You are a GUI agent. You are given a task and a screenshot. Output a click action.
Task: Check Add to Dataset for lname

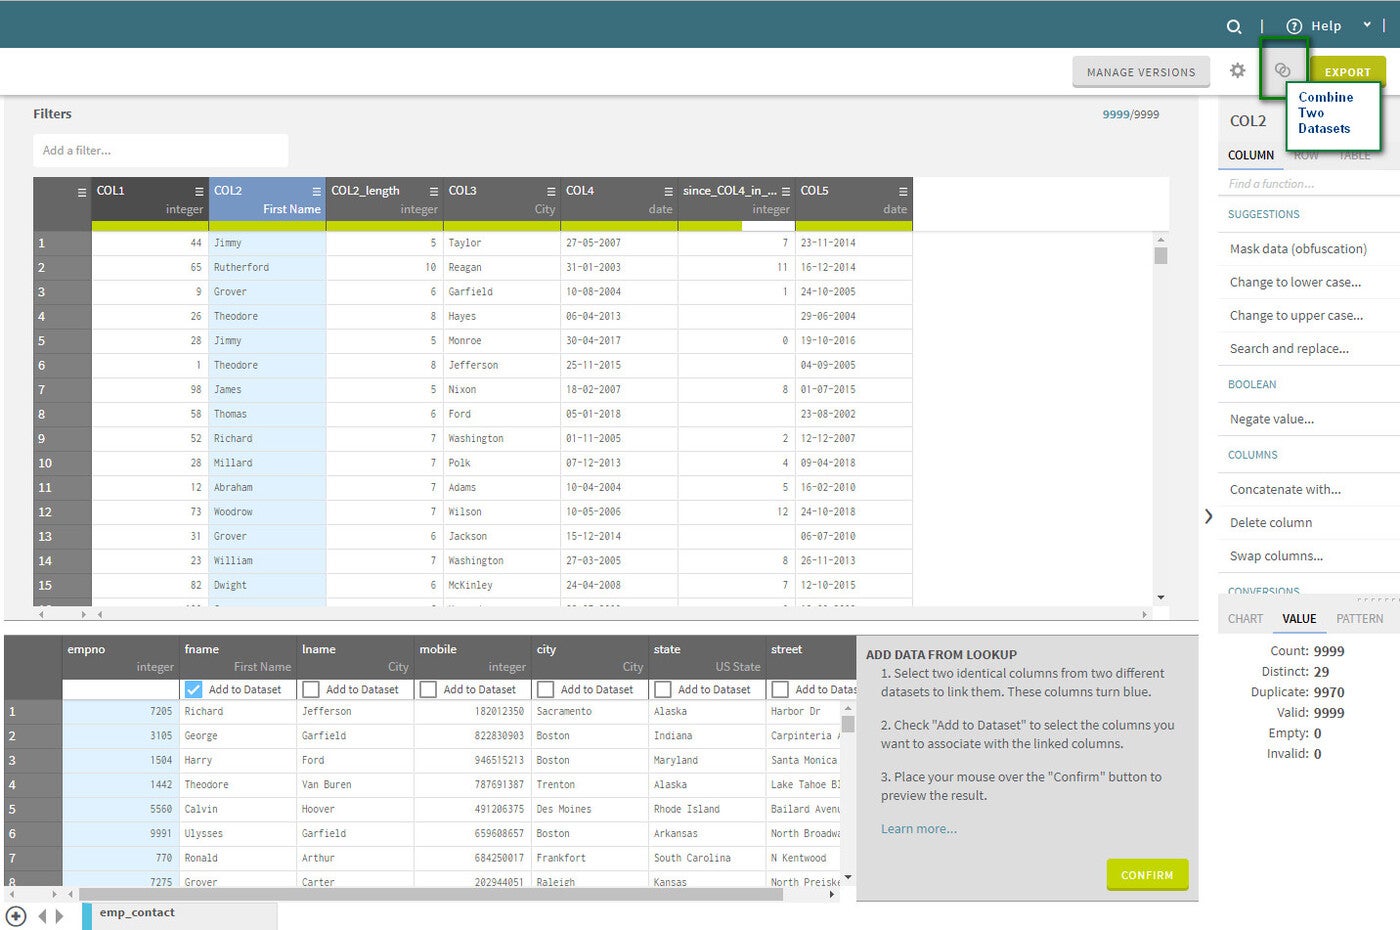tap(311, 690)
